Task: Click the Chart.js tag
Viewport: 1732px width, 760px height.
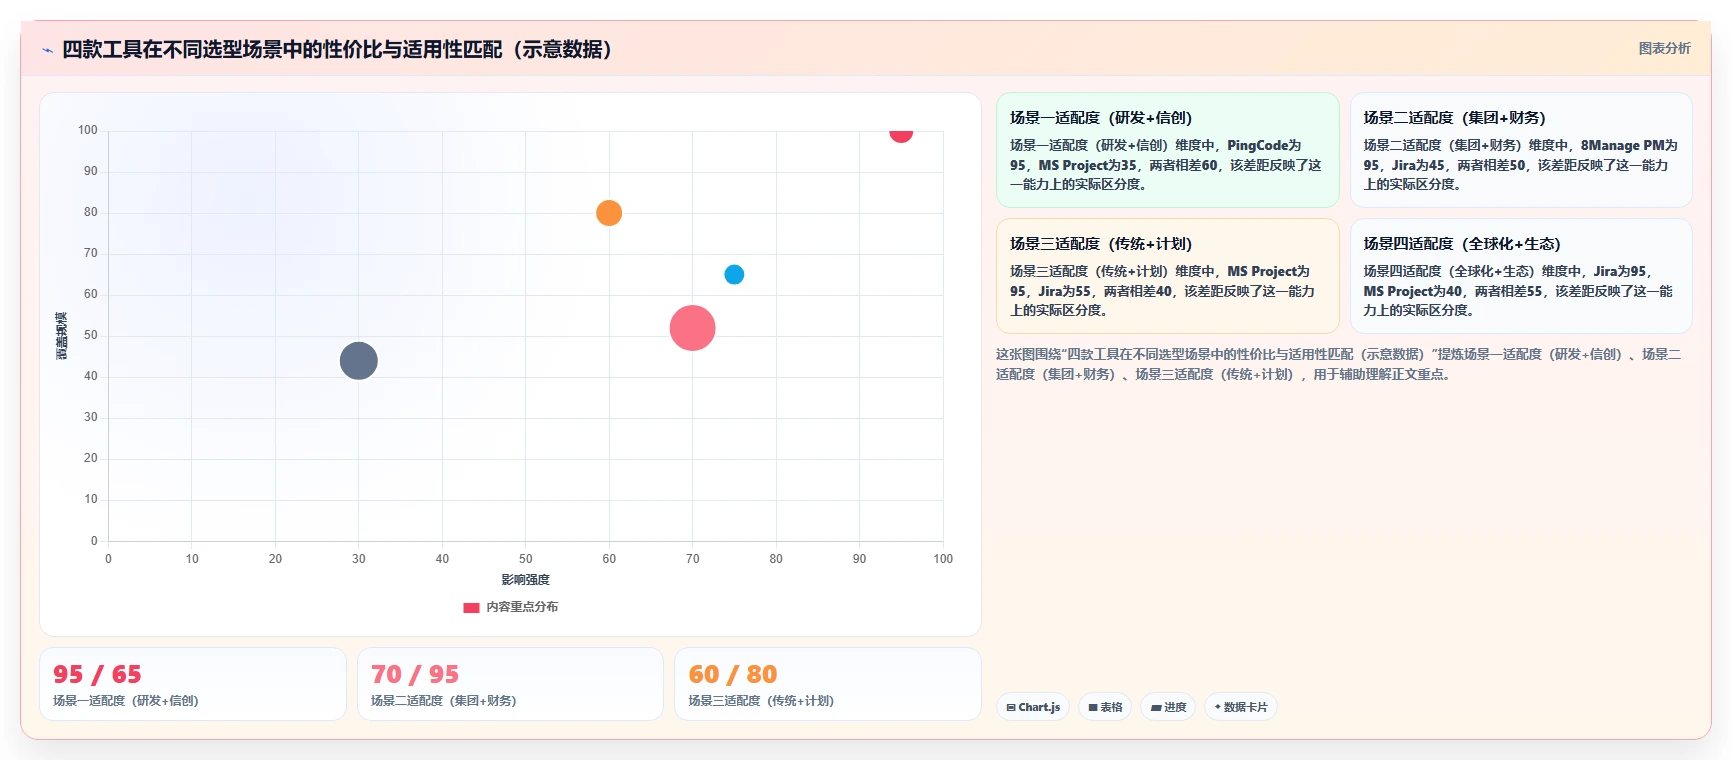Action: (x=1033, y=707)
